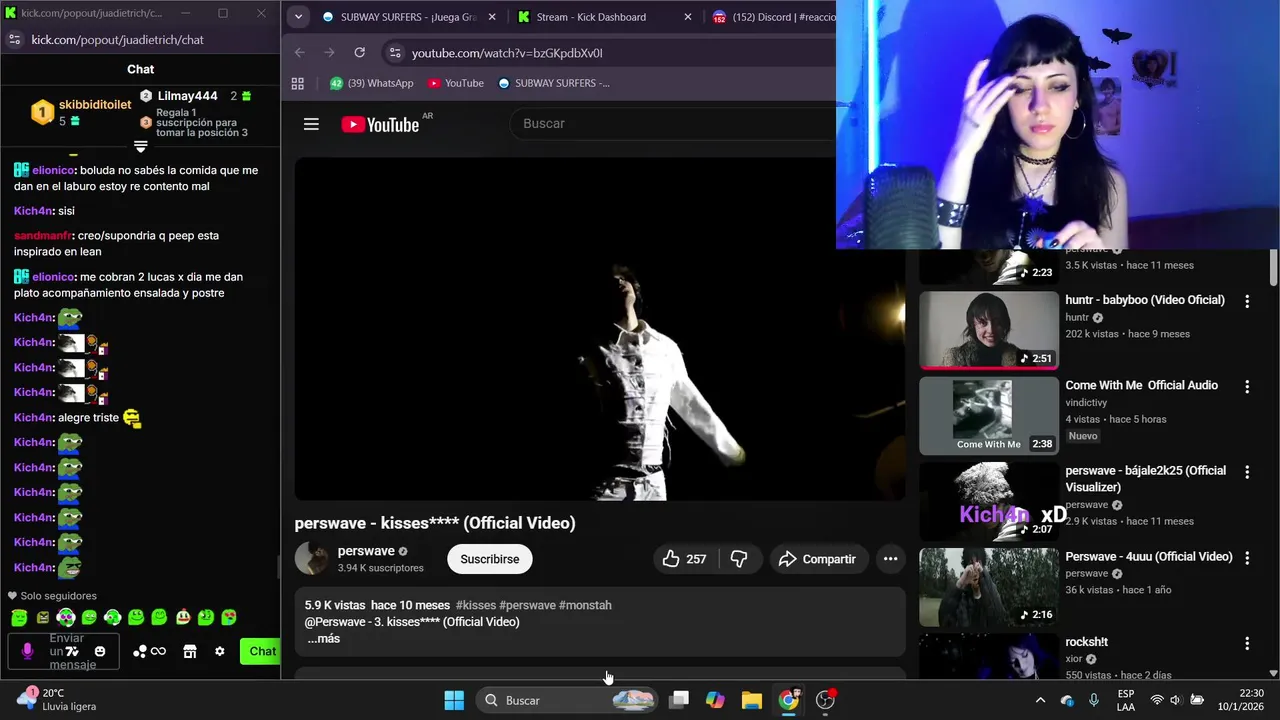Open SUBWAY SURFERS bookmark
Viewport: 1280px width, 720px height.
pyautogui.click(x=554, y=83)
